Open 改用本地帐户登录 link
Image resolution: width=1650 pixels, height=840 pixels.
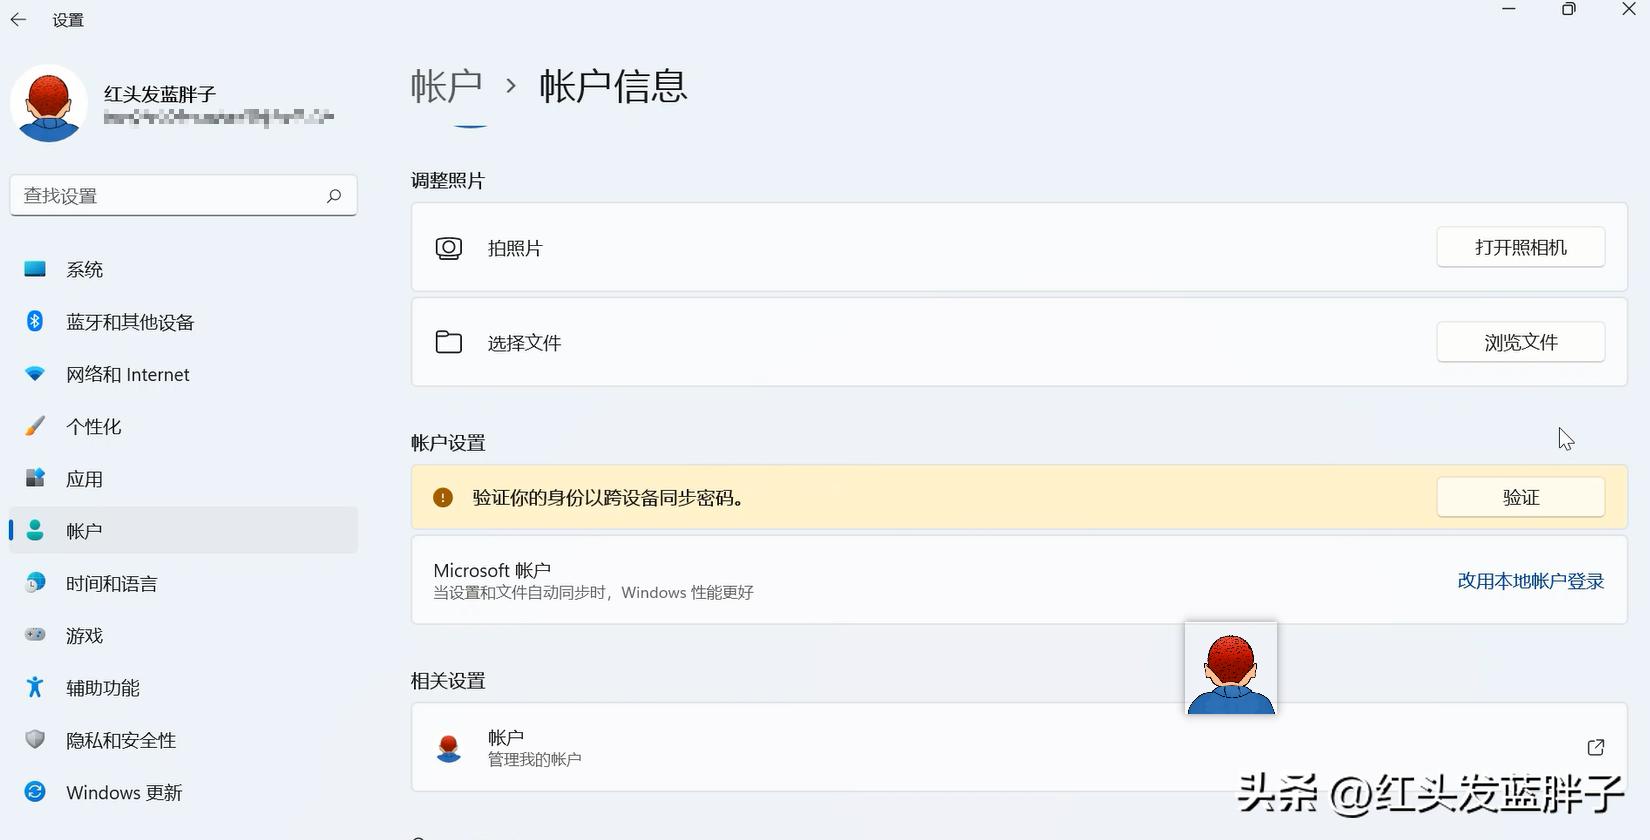pyautogui.click(x=1530, y=580)
